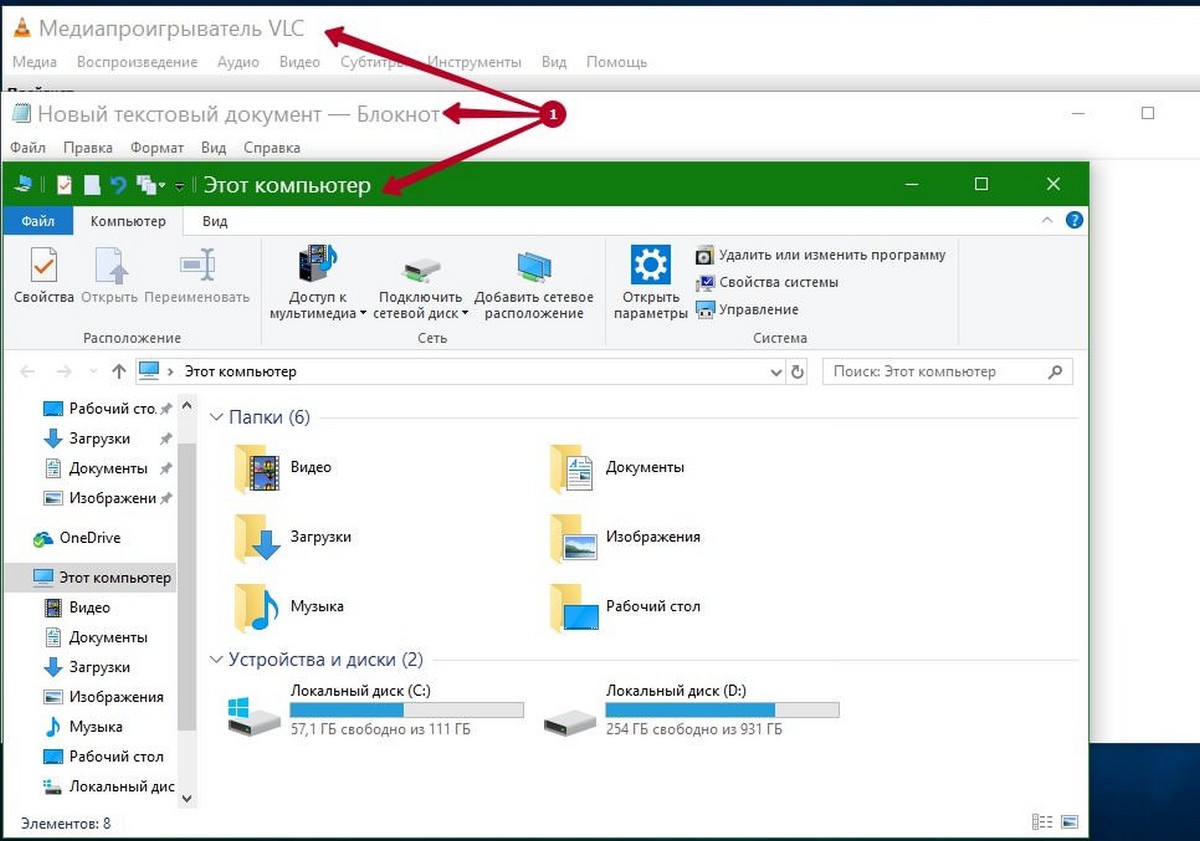Switch to large icons view in status bar
The height and width of the screenshot is (841, 1200).
click(x=1070, y=823)
